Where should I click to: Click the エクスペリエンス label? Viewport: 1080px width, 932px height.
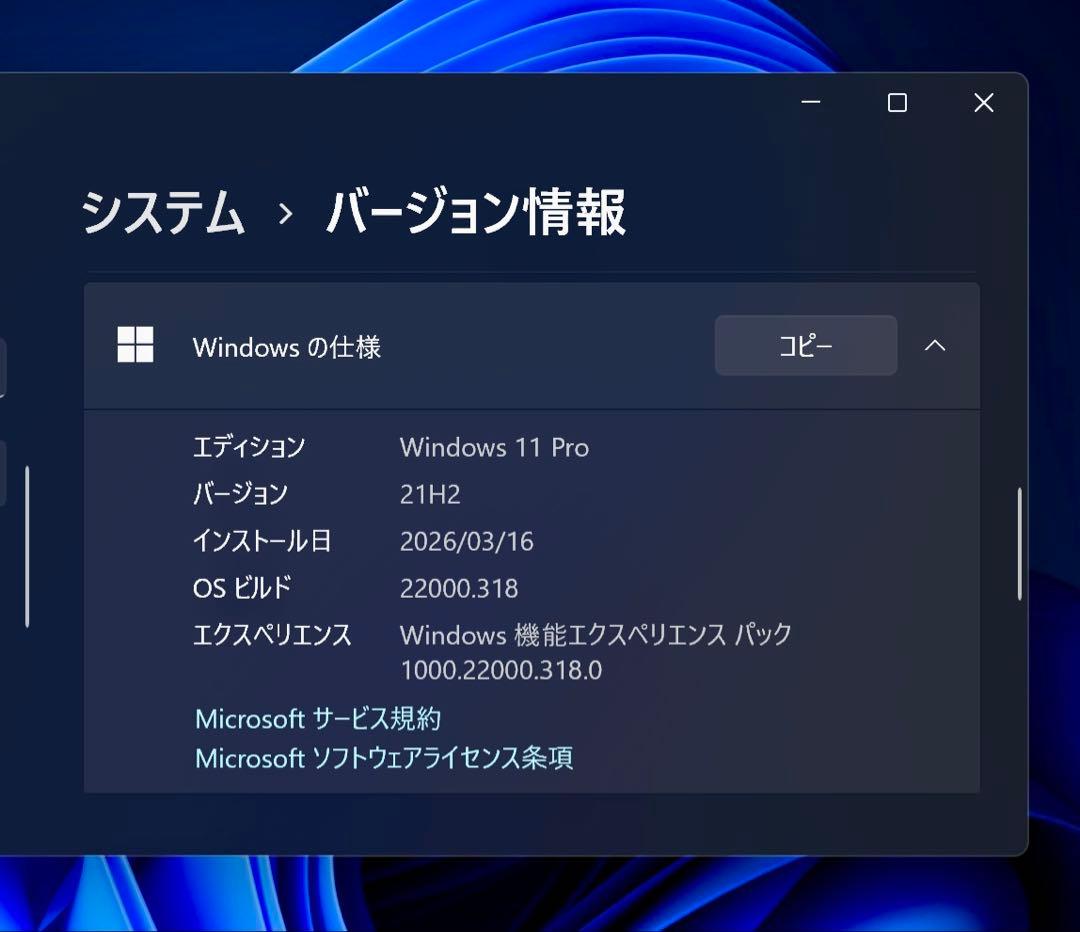click(272, 634)
